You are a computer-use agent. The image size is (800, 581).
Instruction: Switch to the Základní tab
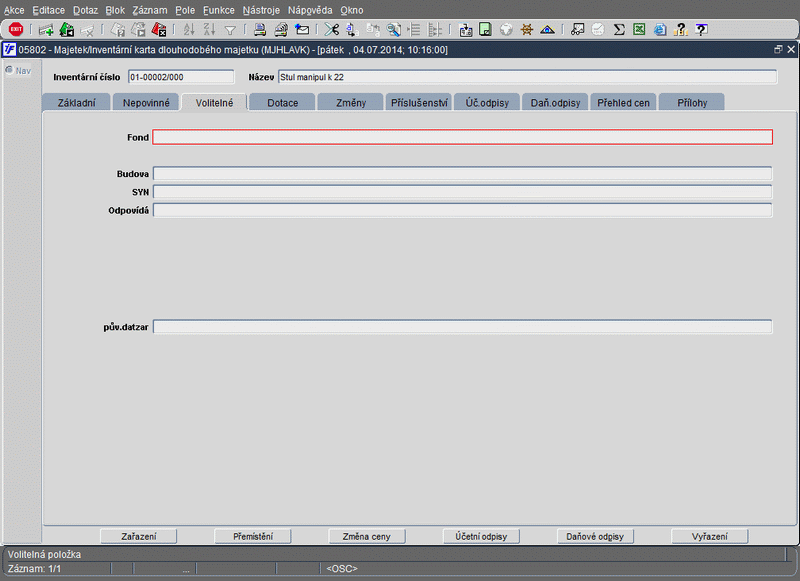(76, 103)
